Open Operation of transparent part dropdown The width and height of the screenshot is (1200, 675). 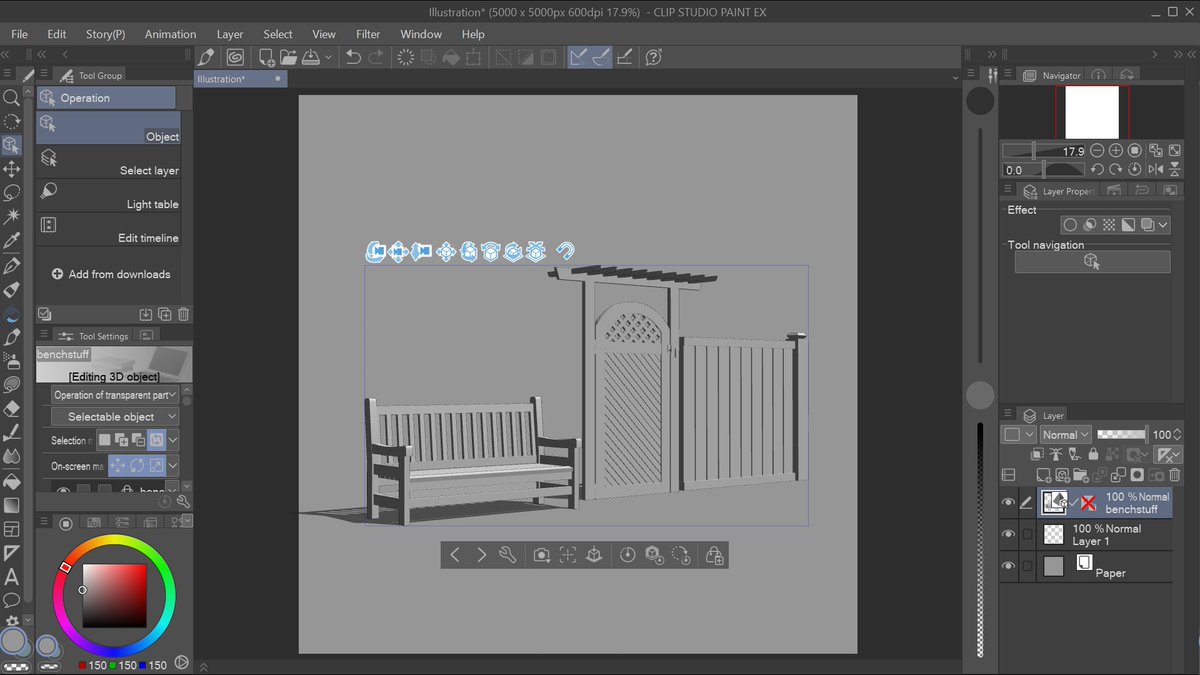tap(114, 395)
